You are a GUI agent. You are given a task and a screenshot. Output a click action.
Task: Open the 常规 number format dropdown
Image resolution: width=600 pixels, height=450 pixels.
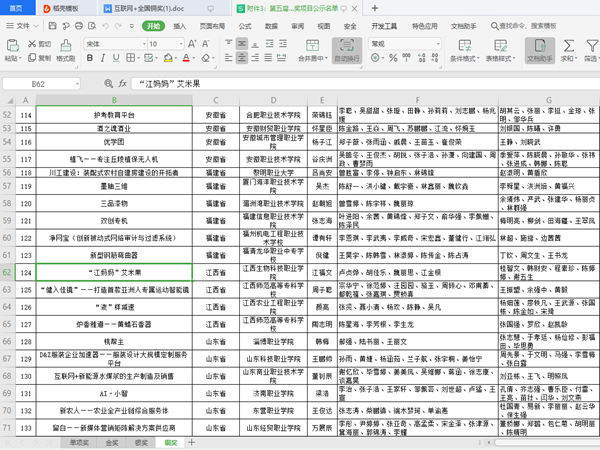[x=438, y=44]
